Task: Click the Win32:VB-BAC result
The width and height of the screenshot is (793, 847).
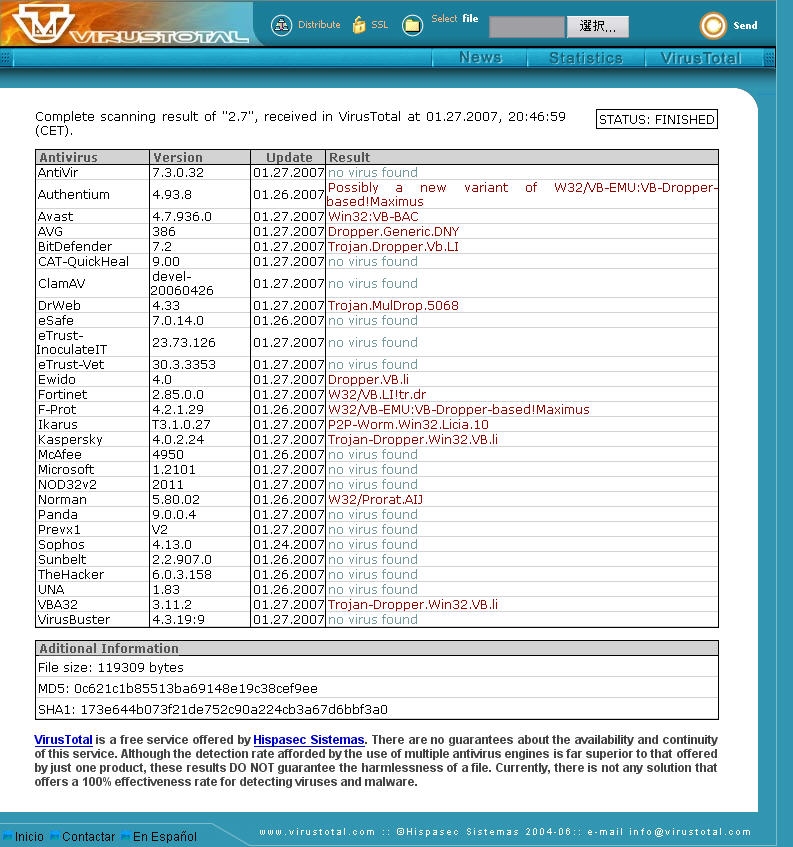Action: 373,217
